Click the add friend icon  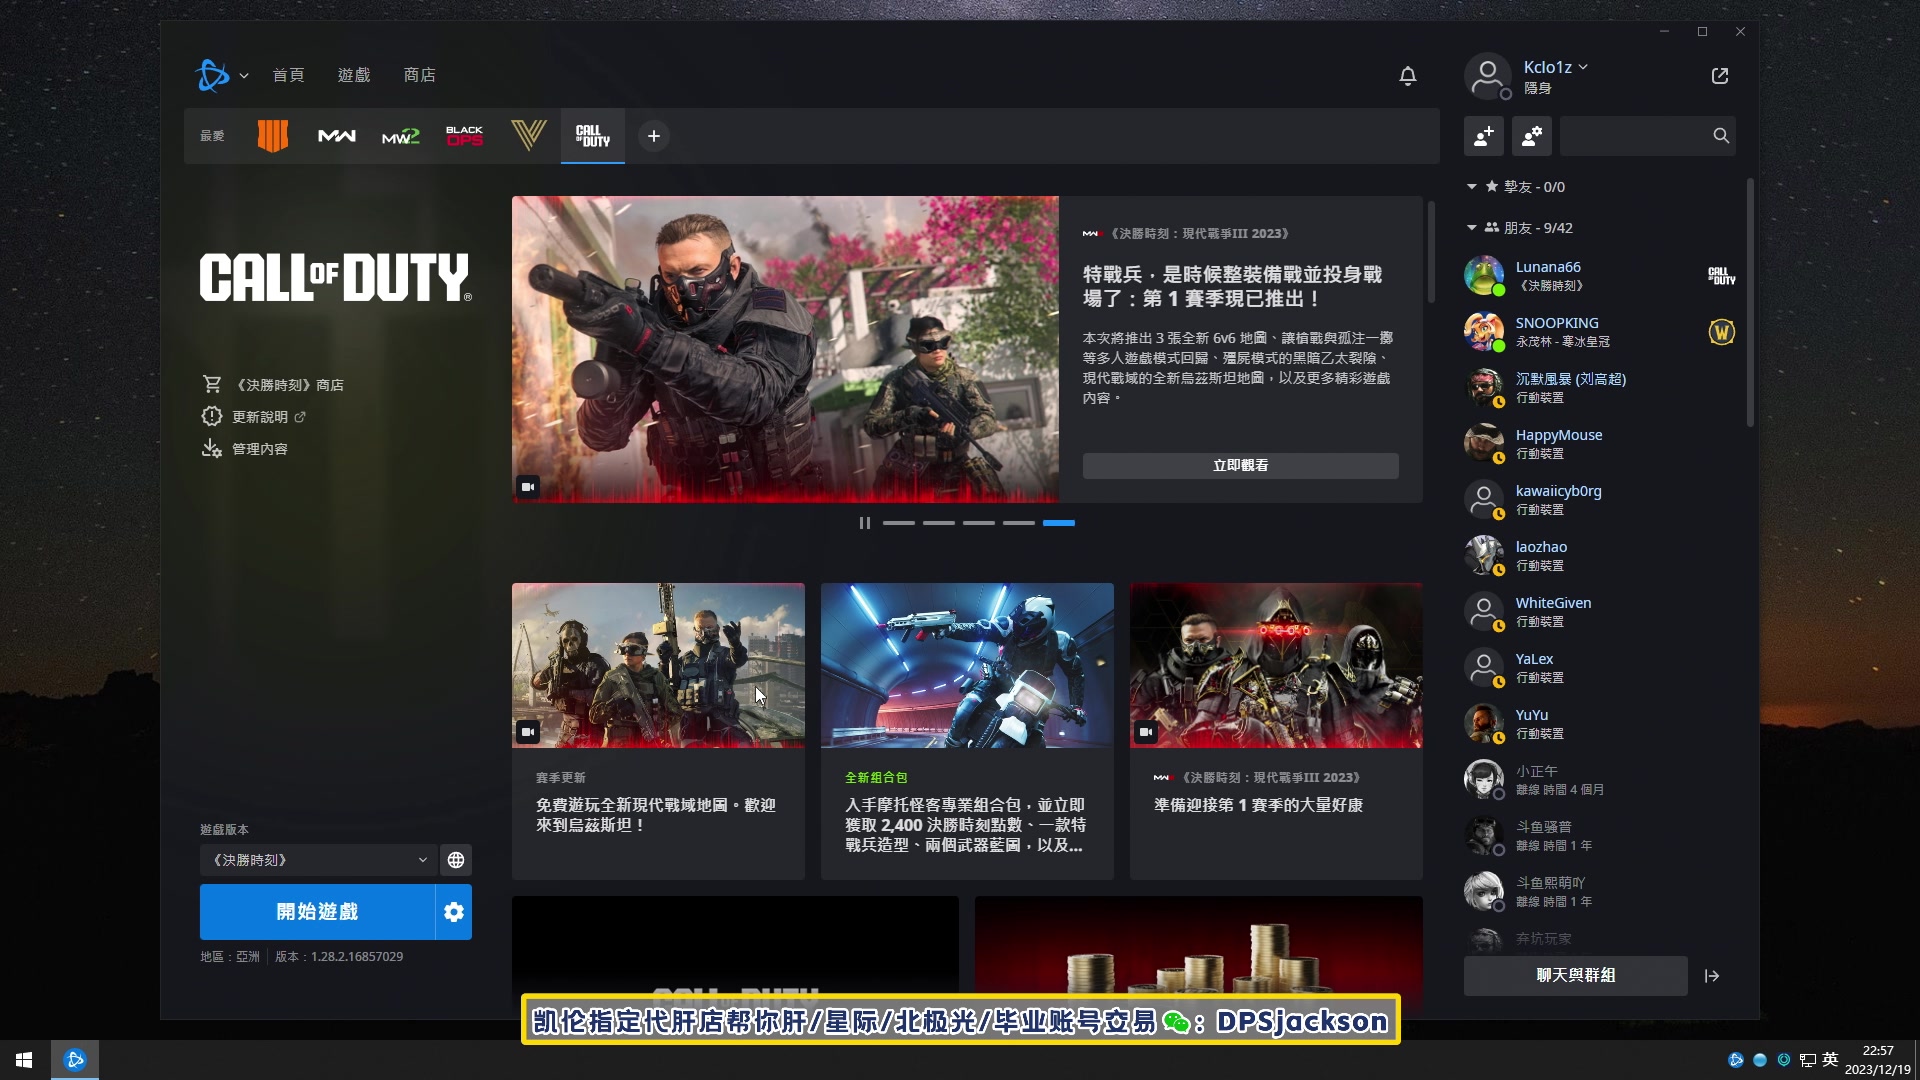pos(1484,136)
